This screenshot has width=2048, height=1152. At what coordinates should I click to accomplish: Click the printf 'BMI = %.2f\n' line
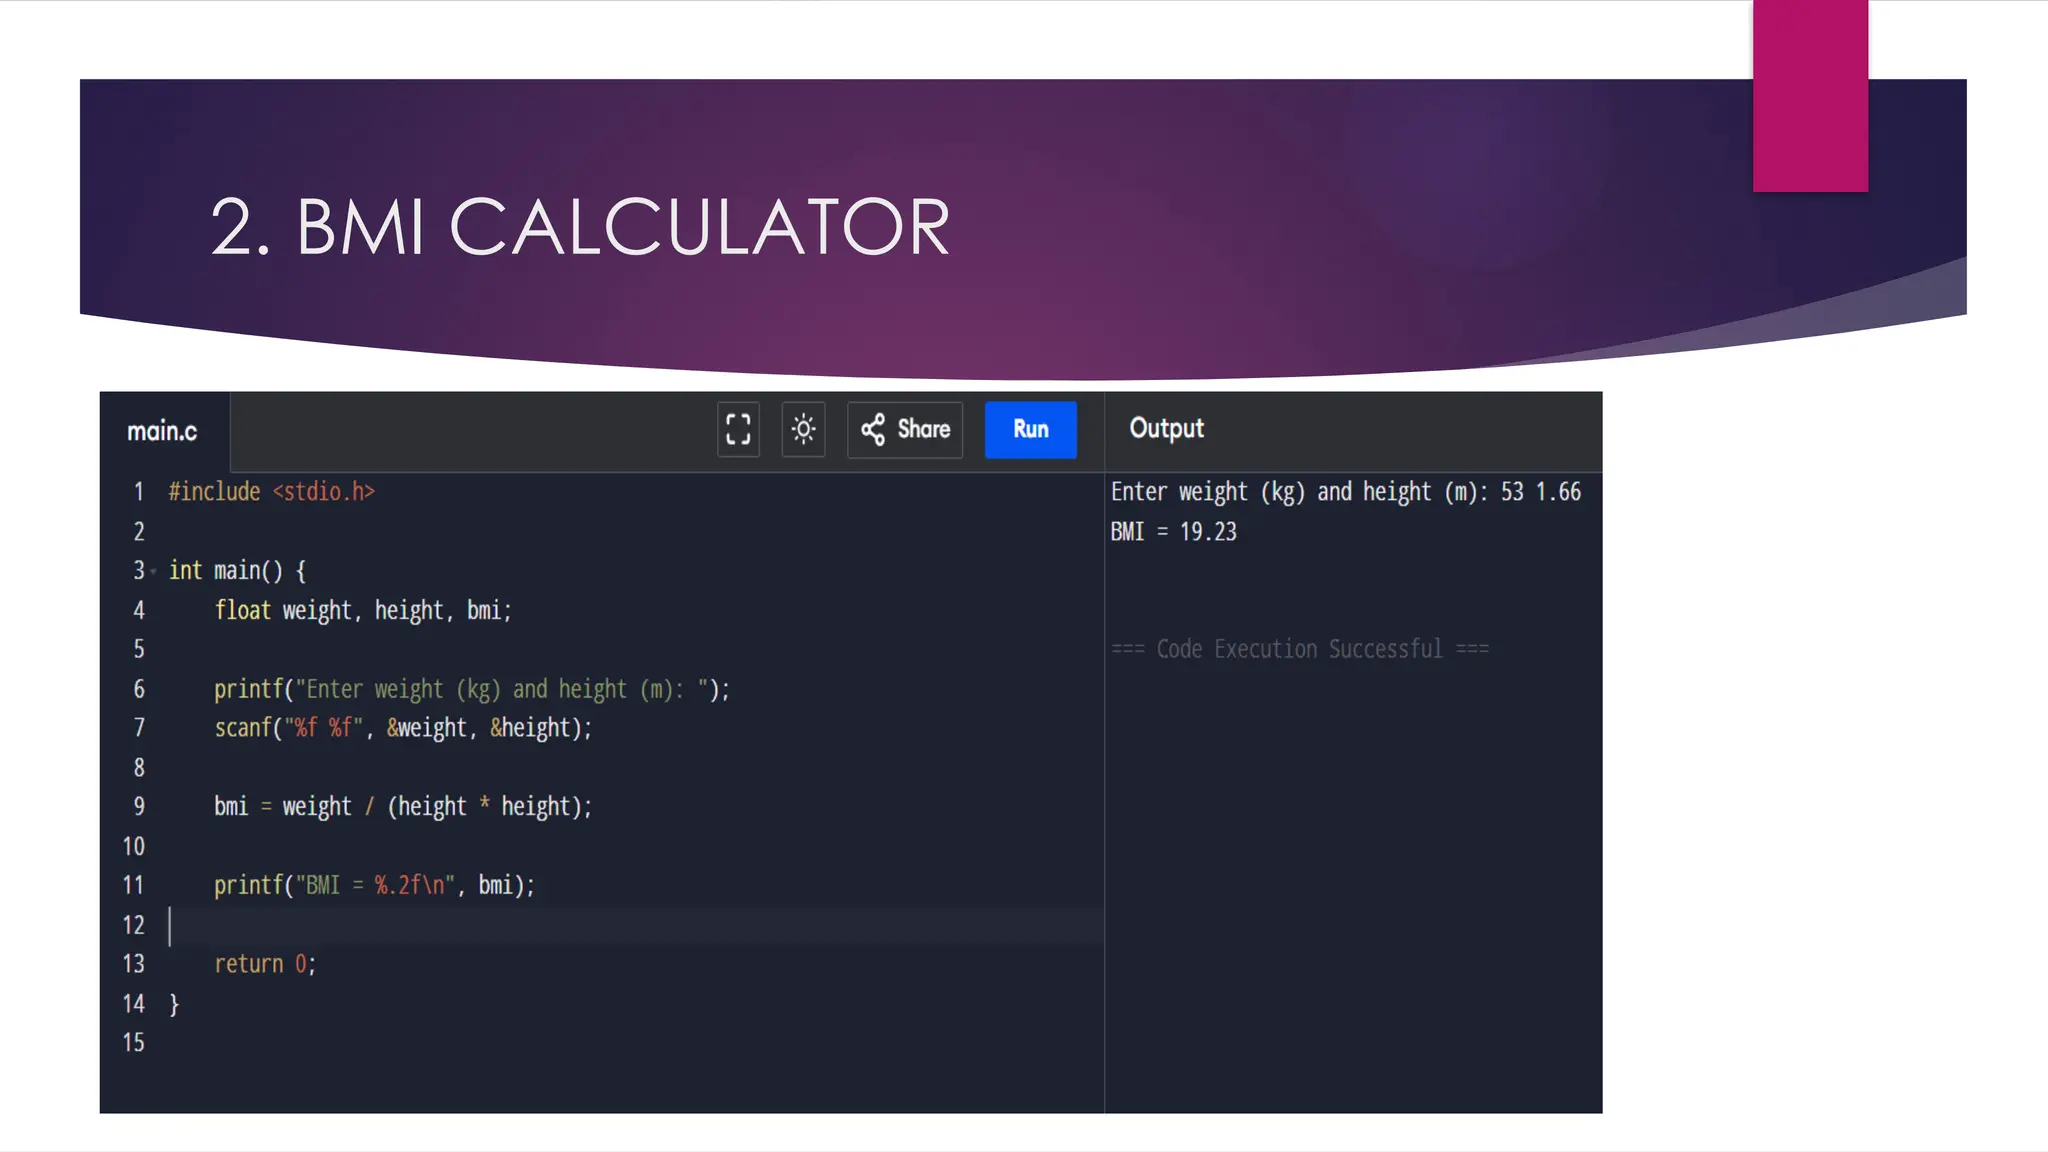[x=374, y=885]
